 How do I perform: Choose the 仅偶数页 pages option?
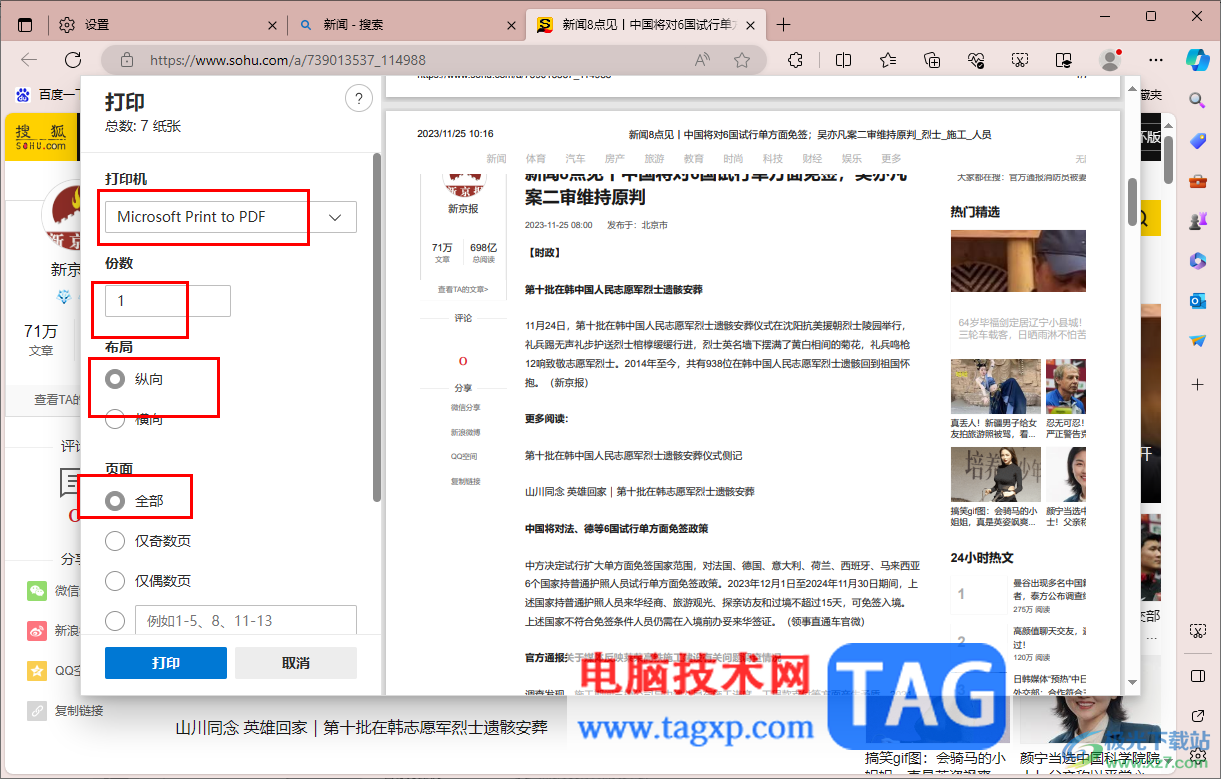coord(115,580)
